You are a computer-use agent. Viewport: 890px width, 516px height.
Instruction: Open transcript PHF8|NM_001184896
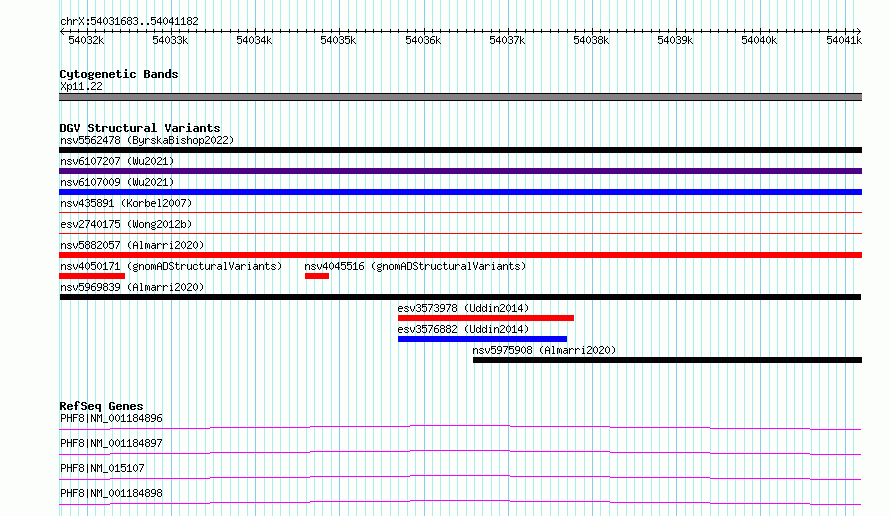pyautogui.click(x=111, y=418)
